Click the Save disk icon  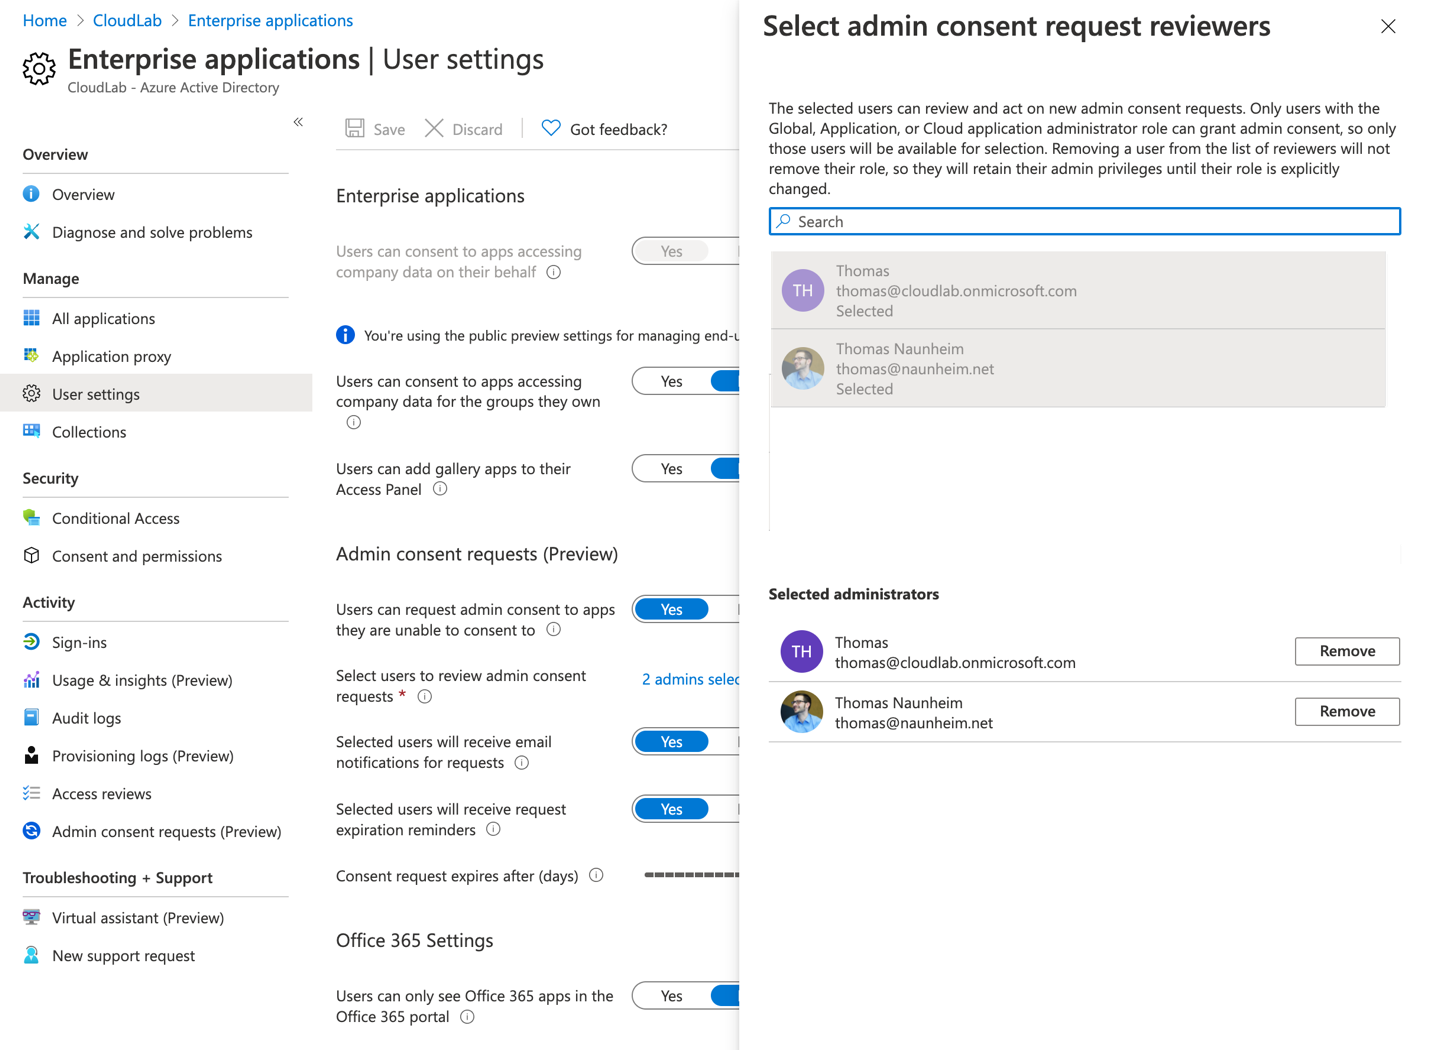355,128
